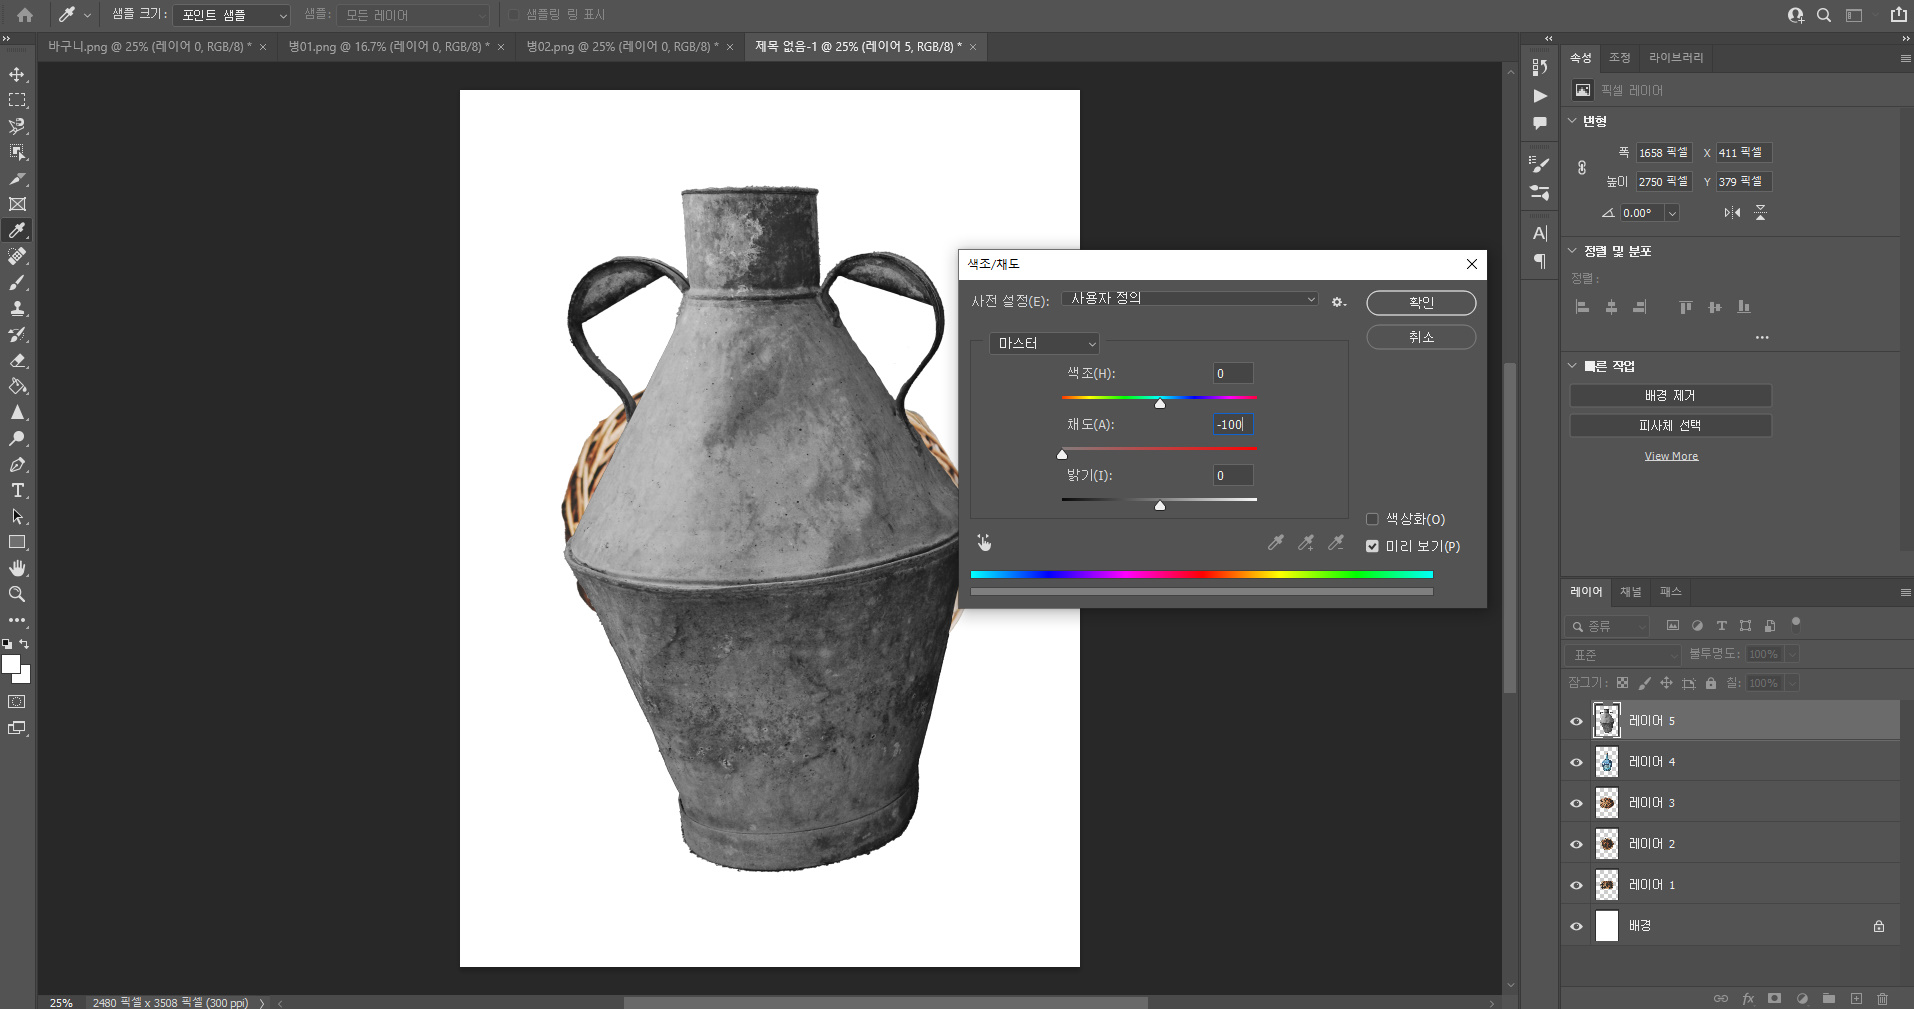Switch to 병02.png document tab
Screen dimensions: 1914x1009
click(622, 47)
